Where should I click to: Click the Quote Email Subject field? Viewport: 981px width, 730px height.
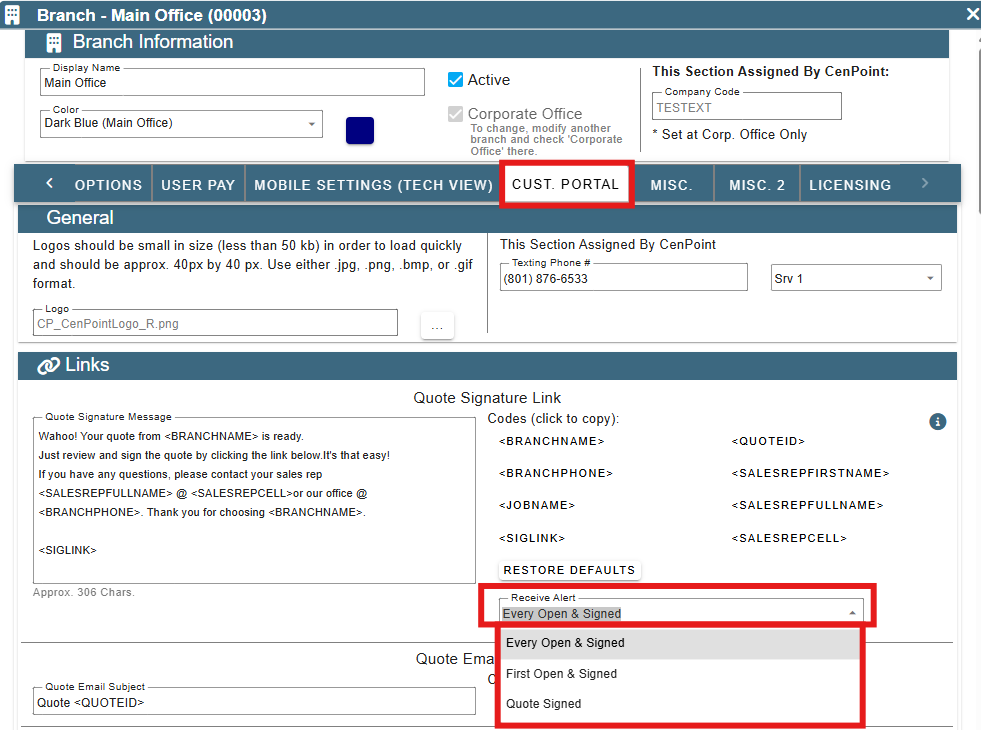point(254,702)
